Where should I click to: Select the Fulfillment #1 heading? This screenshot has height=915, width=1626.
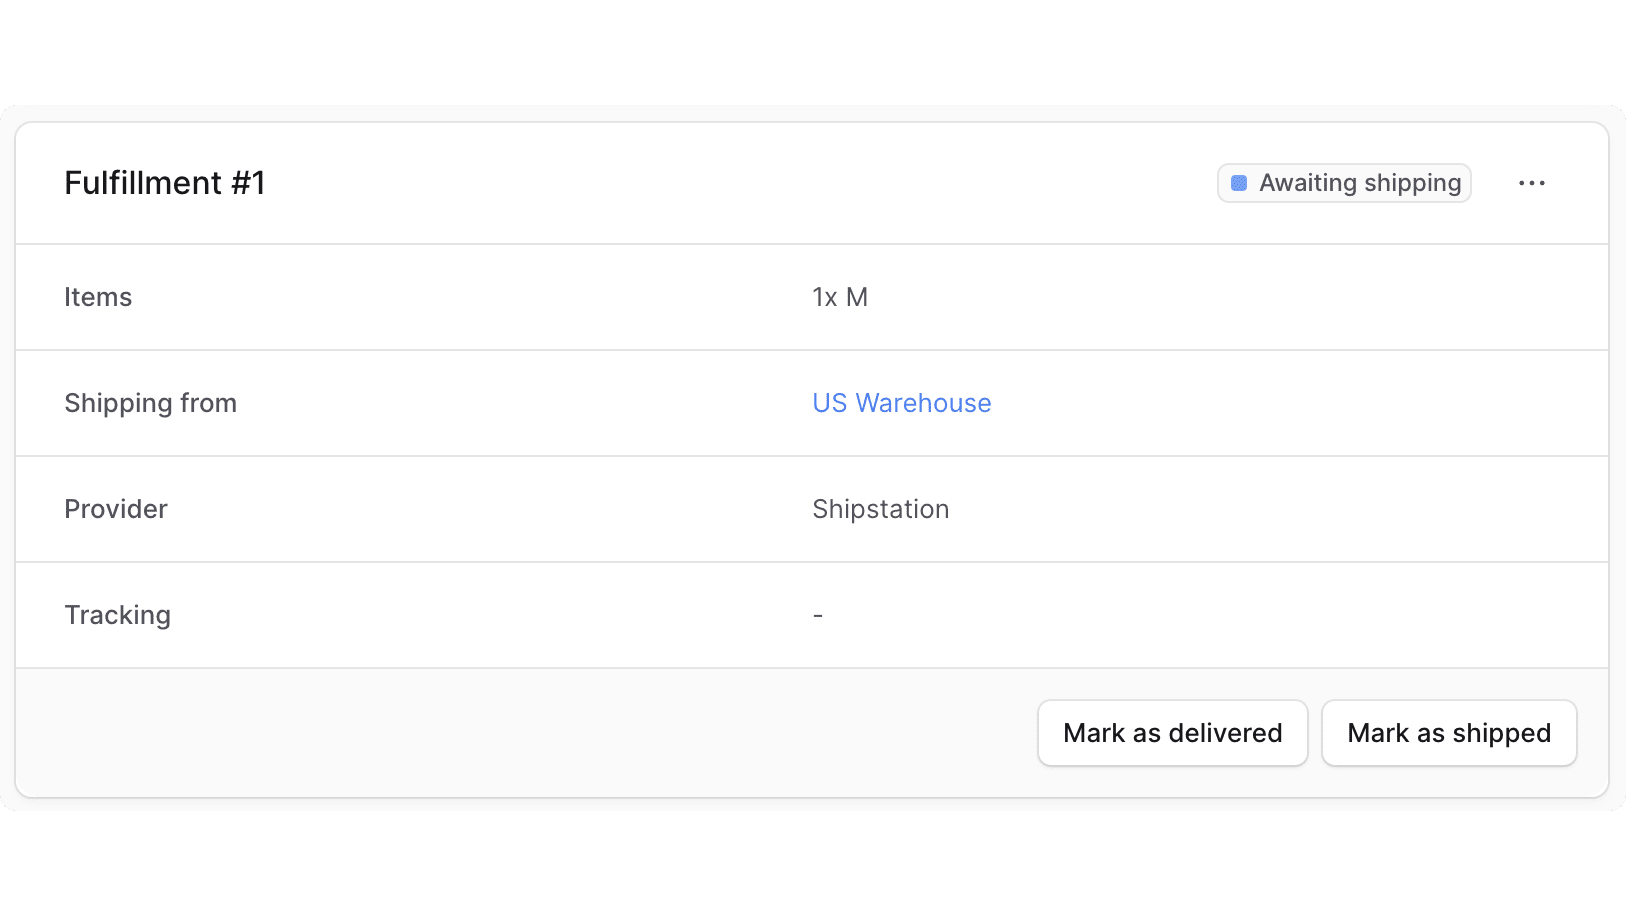[164, 183]
